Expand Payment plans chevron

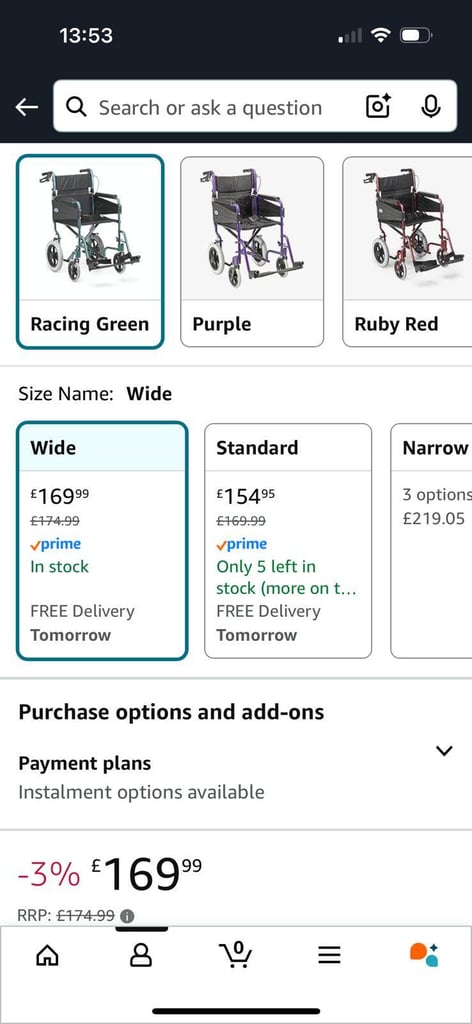(444, 750)
